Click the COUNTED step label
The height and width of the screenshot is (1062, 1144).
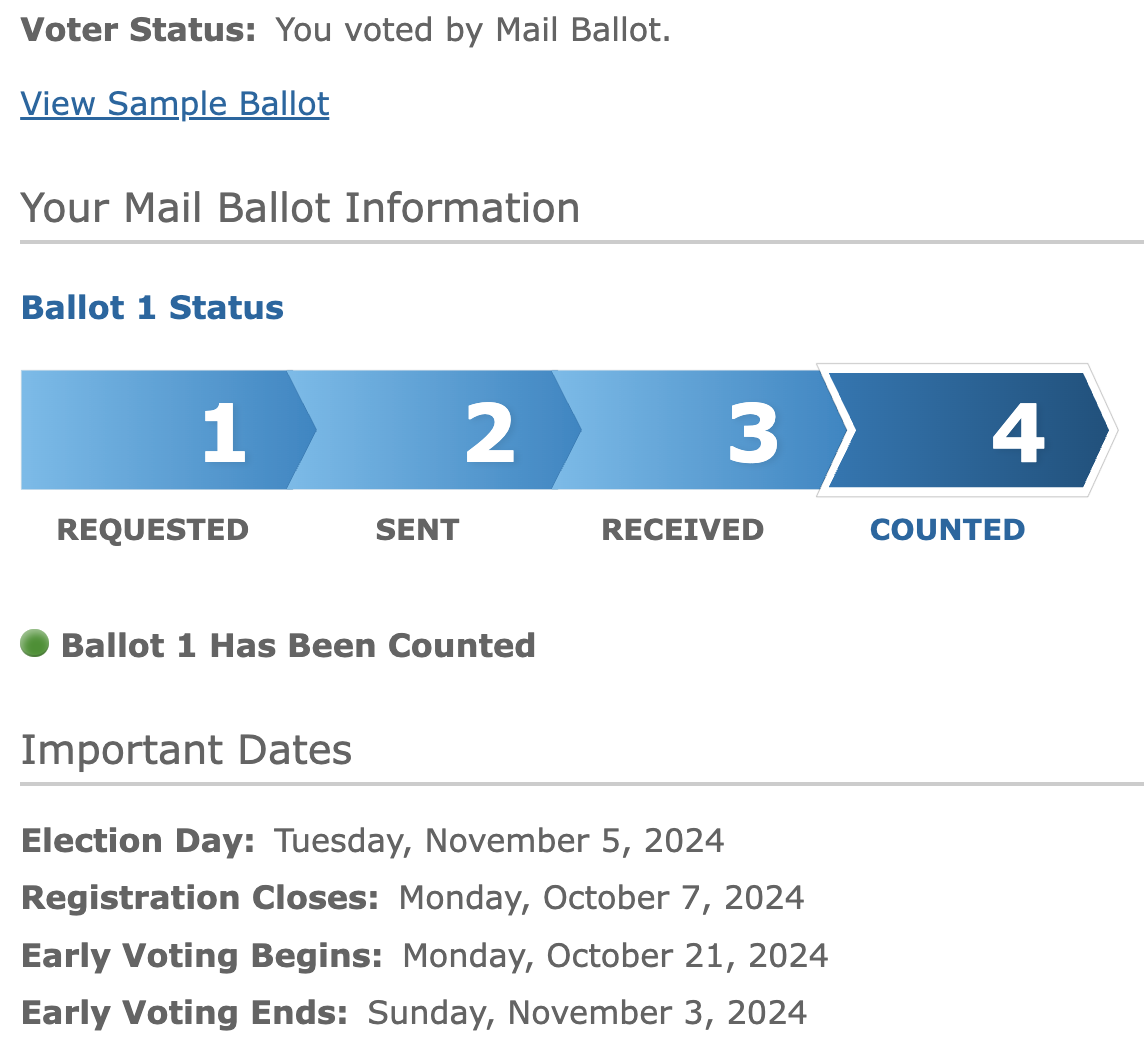tap(948, 530)
